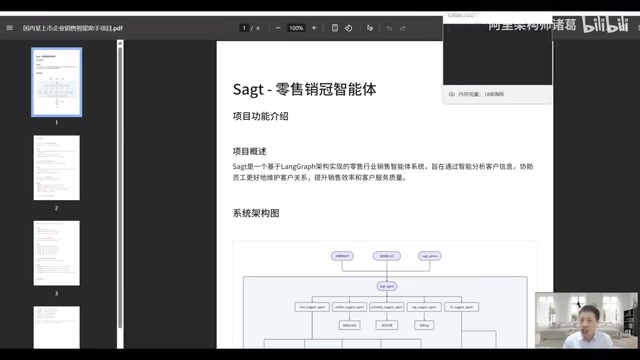
Task: Click the 100% zoom level field
Action: 296,28
